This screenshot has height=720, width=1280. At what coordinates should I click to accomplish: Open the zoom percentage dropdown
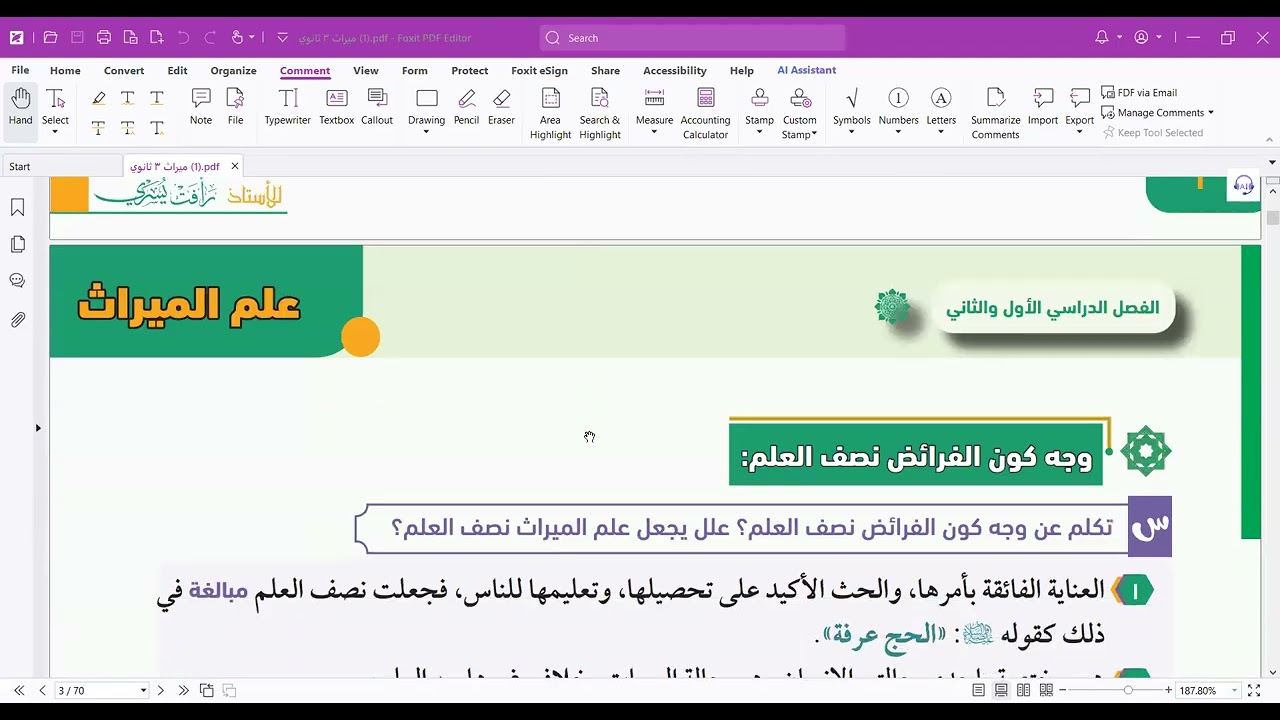[x=1234, y=691]
